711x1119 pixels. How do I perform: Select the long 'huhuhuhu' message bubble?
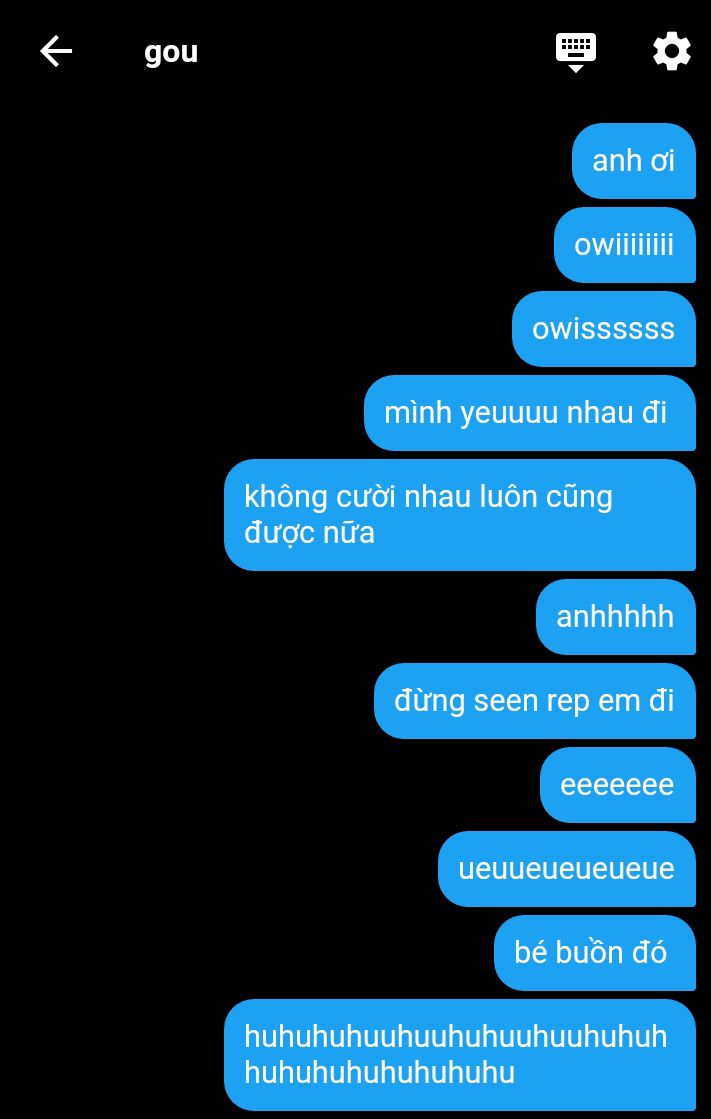click(x=460, y=1055)
